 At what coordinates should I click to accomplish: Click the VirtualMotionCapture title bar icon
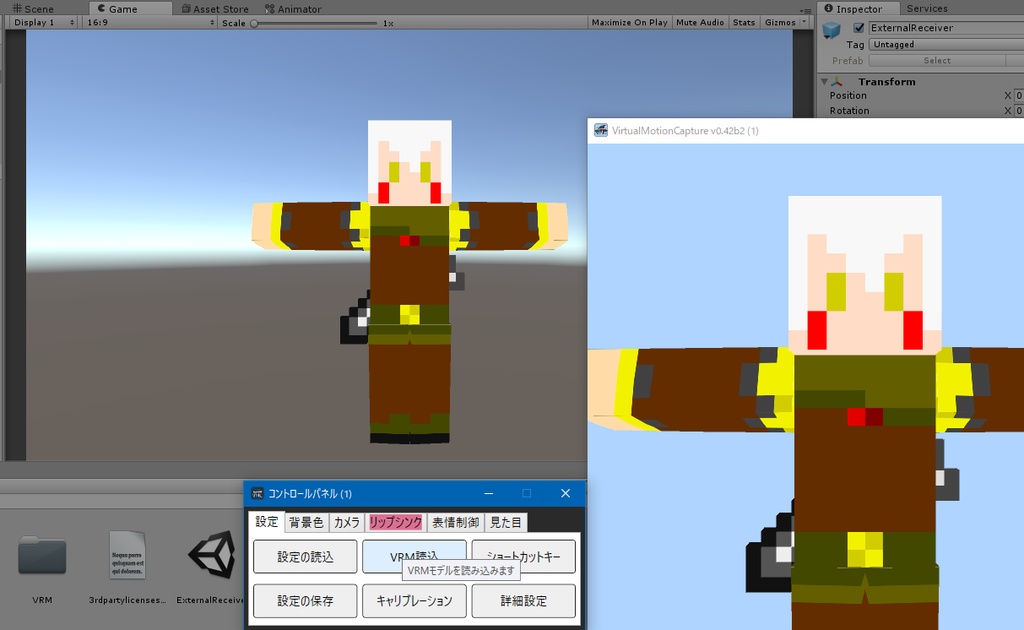coord(600,130)
